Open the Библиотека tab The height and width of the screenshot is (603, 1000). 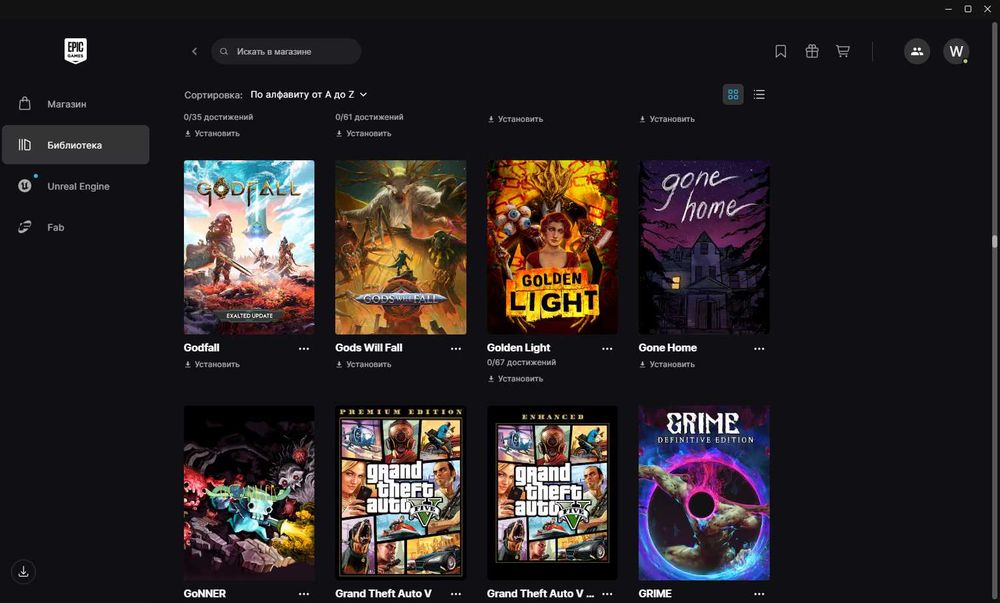point(75,145)
